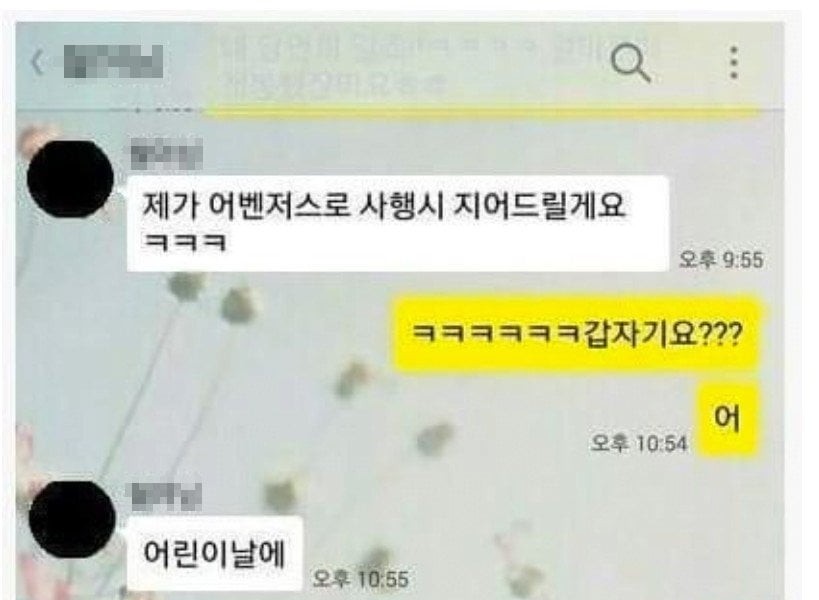
Task: Tap the yellow underline below the header banner
Action: point(481,111)
